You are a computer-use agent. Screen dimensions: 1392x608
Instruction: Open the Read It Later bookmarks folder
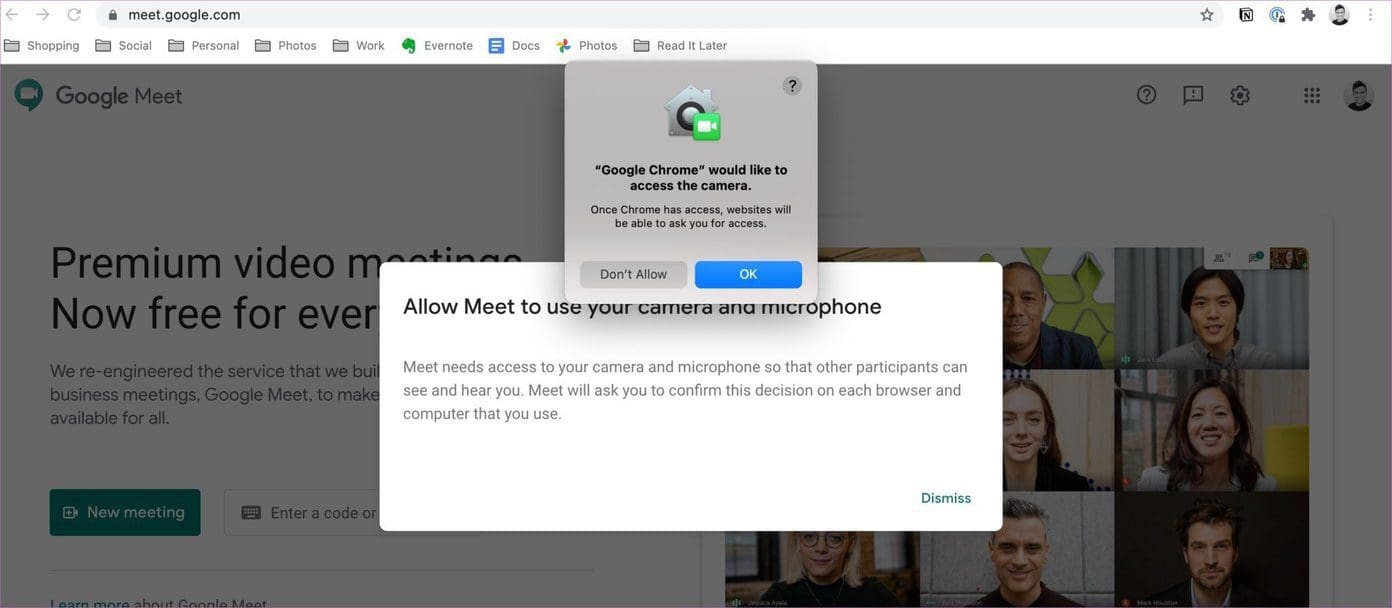(680, 45)
